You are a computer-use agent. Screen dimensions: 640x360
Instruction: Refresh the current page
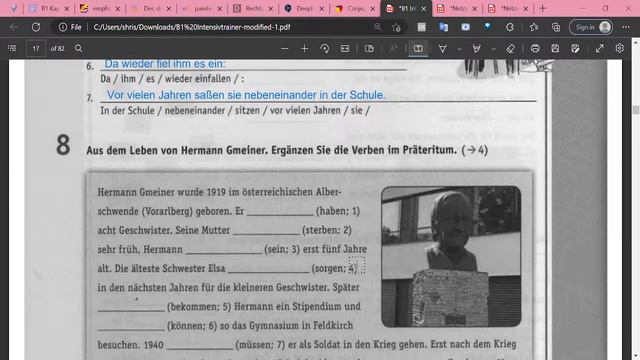(36, 27)
